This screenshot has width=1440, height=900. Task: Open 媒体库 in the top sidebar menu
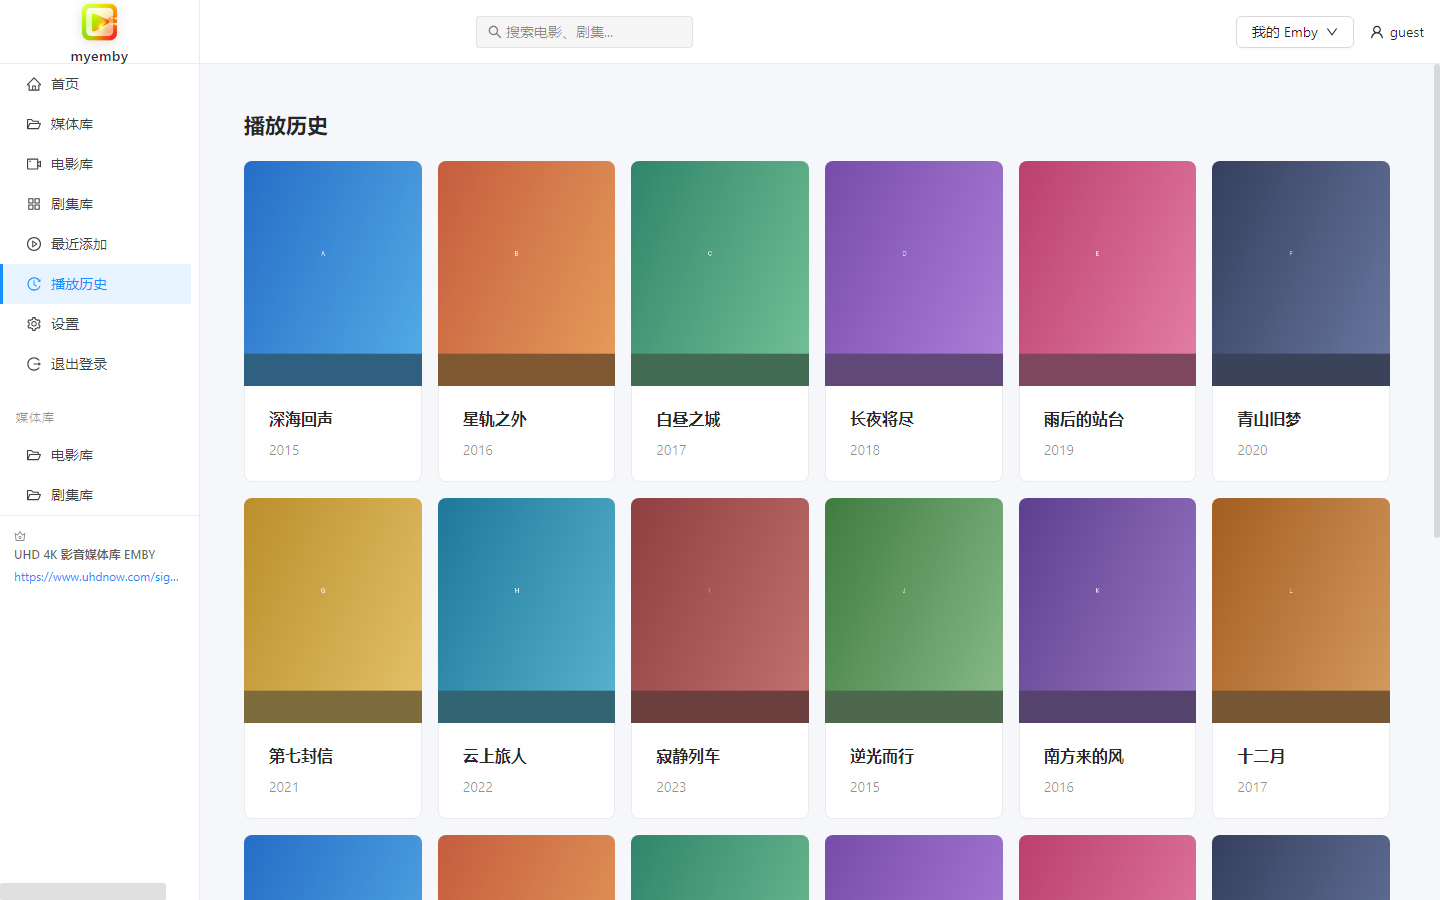pos(96,124)
